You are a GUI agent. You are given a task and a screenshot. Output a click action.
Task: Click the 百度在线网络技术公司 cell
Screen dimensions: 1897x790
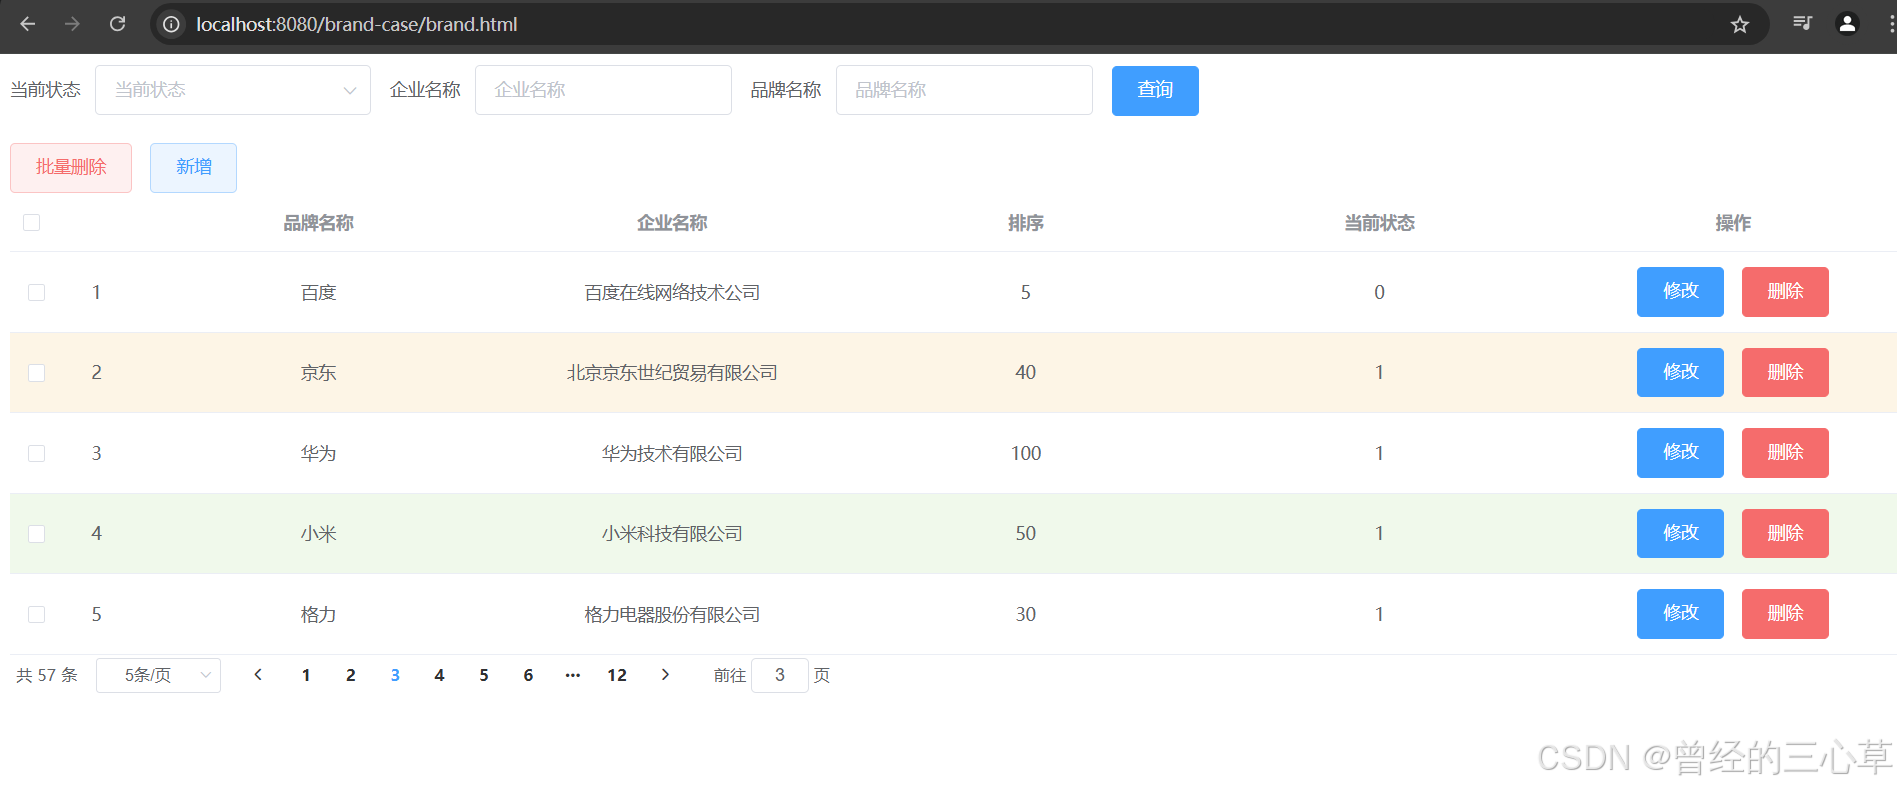point(672,293)
